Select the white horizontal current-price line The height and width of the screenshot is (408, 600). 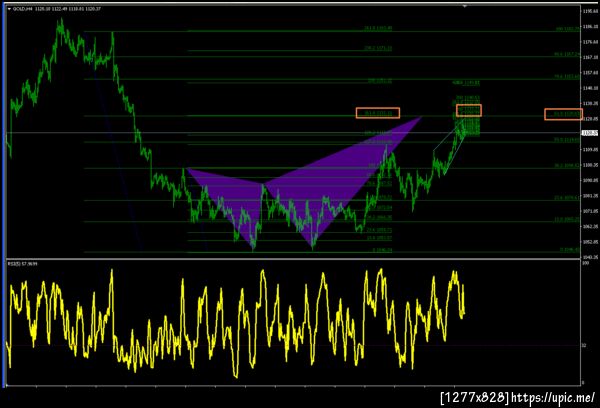(x=293, y=133)
